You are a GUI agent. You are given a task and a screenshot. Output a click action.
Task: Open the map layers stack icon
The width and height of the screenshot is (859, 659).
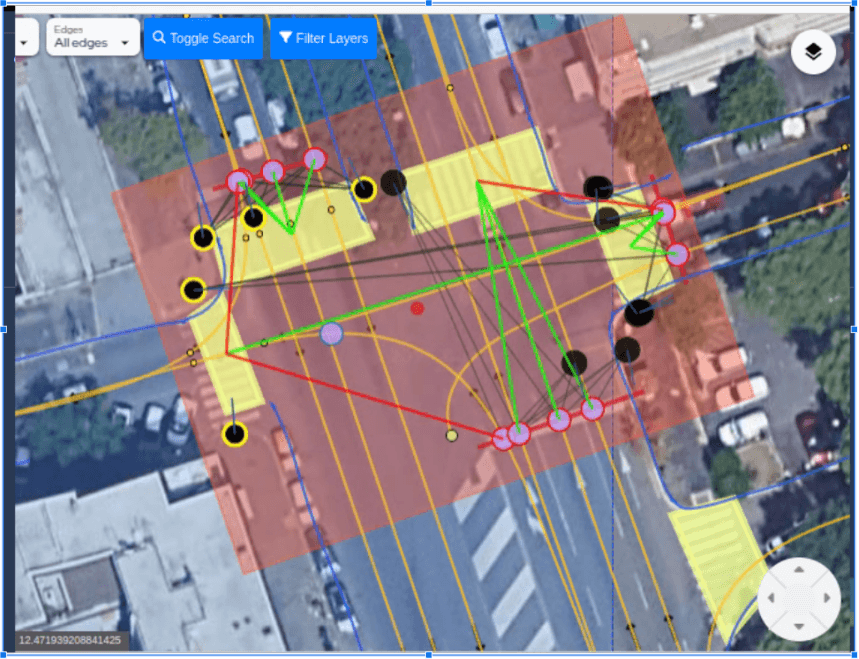tap(813, 52)
